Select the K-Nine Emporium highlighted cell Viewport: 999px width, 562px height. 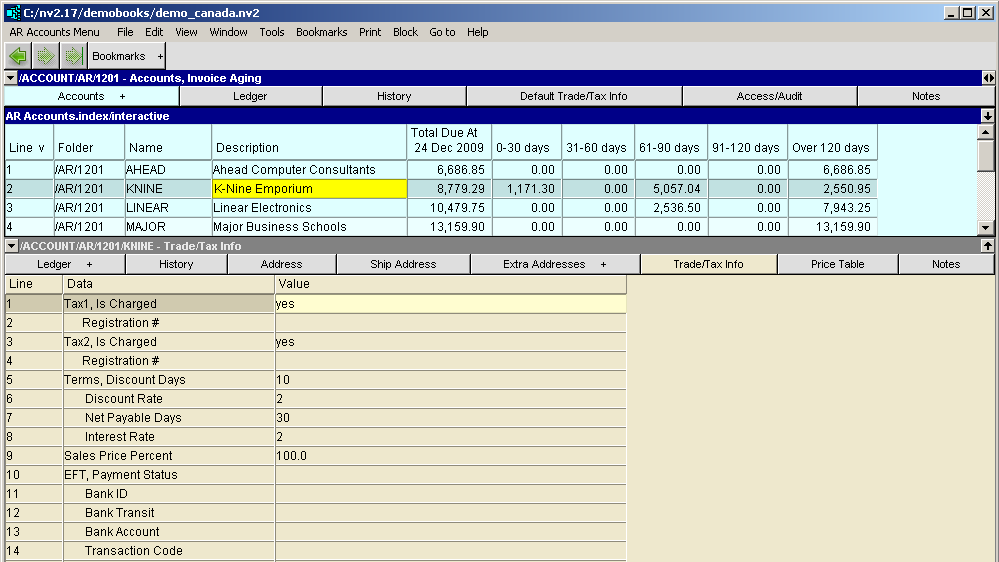pos(309,189)
